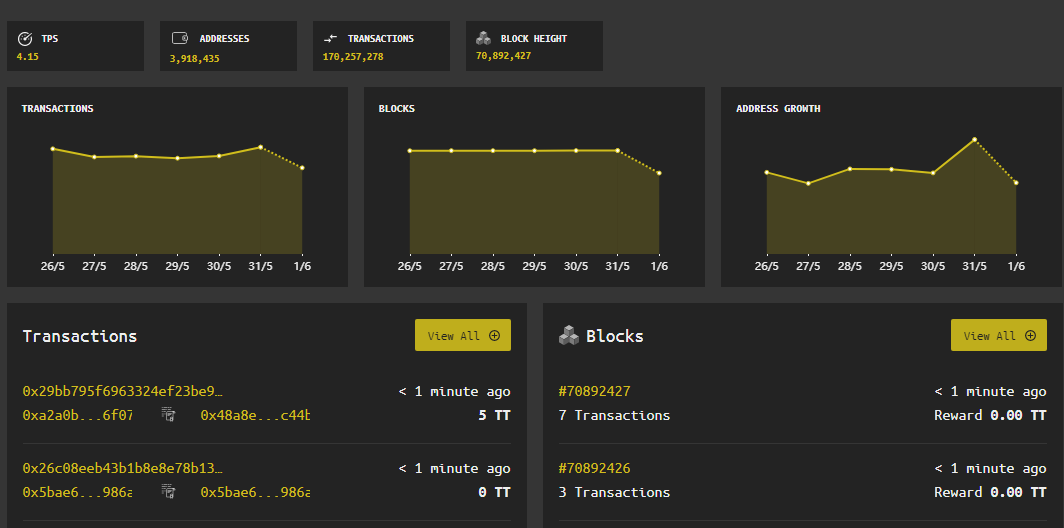Open sender address 0xa2a0b...6f07

[77, 414]
